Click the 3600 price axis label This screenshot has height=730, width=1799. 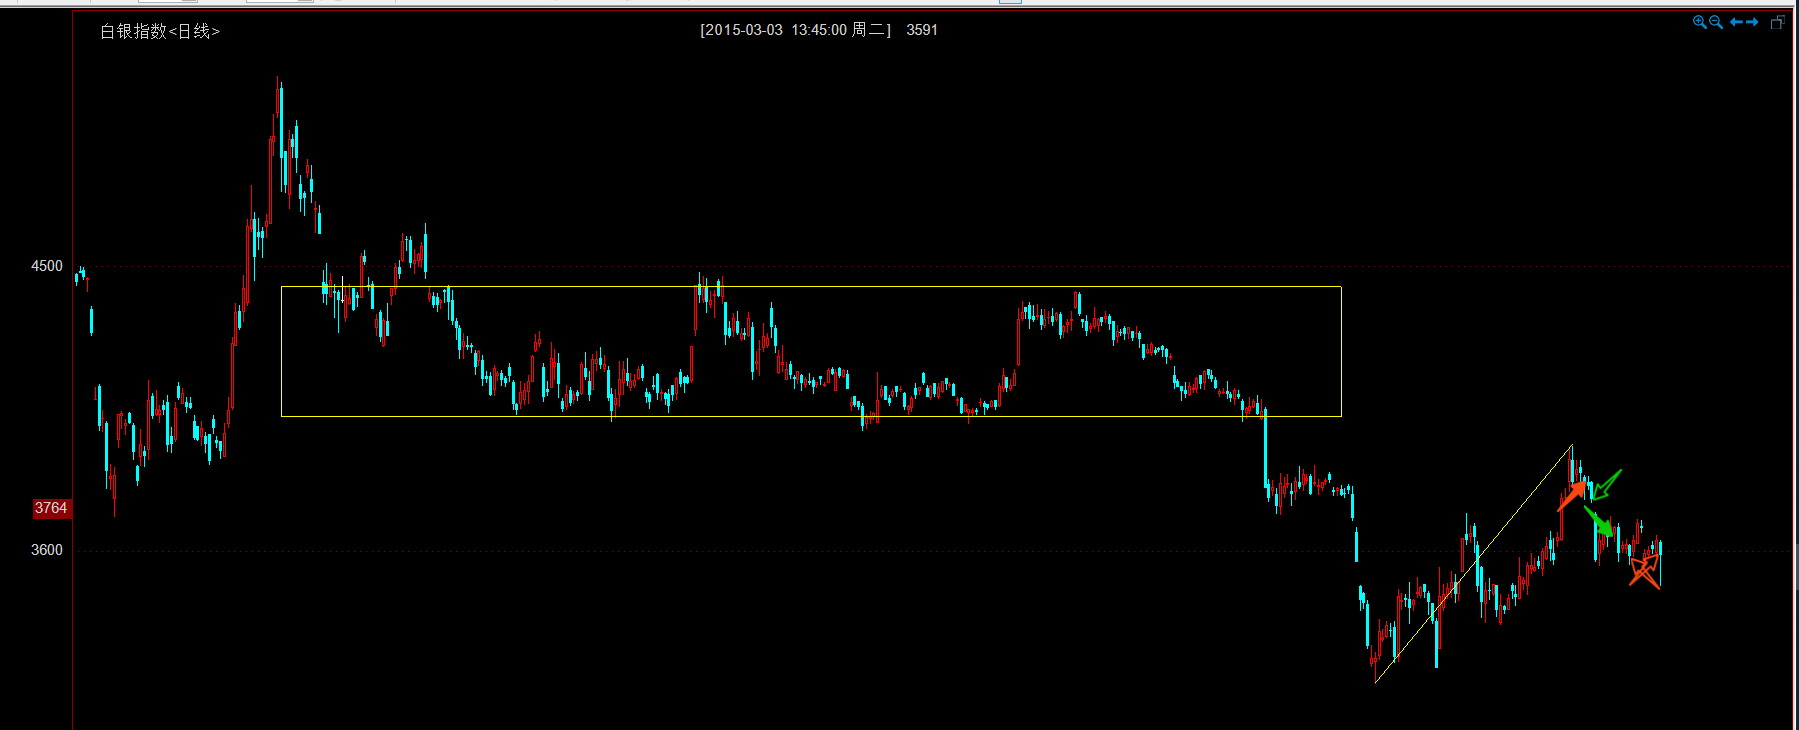click(x=47, y=550)
